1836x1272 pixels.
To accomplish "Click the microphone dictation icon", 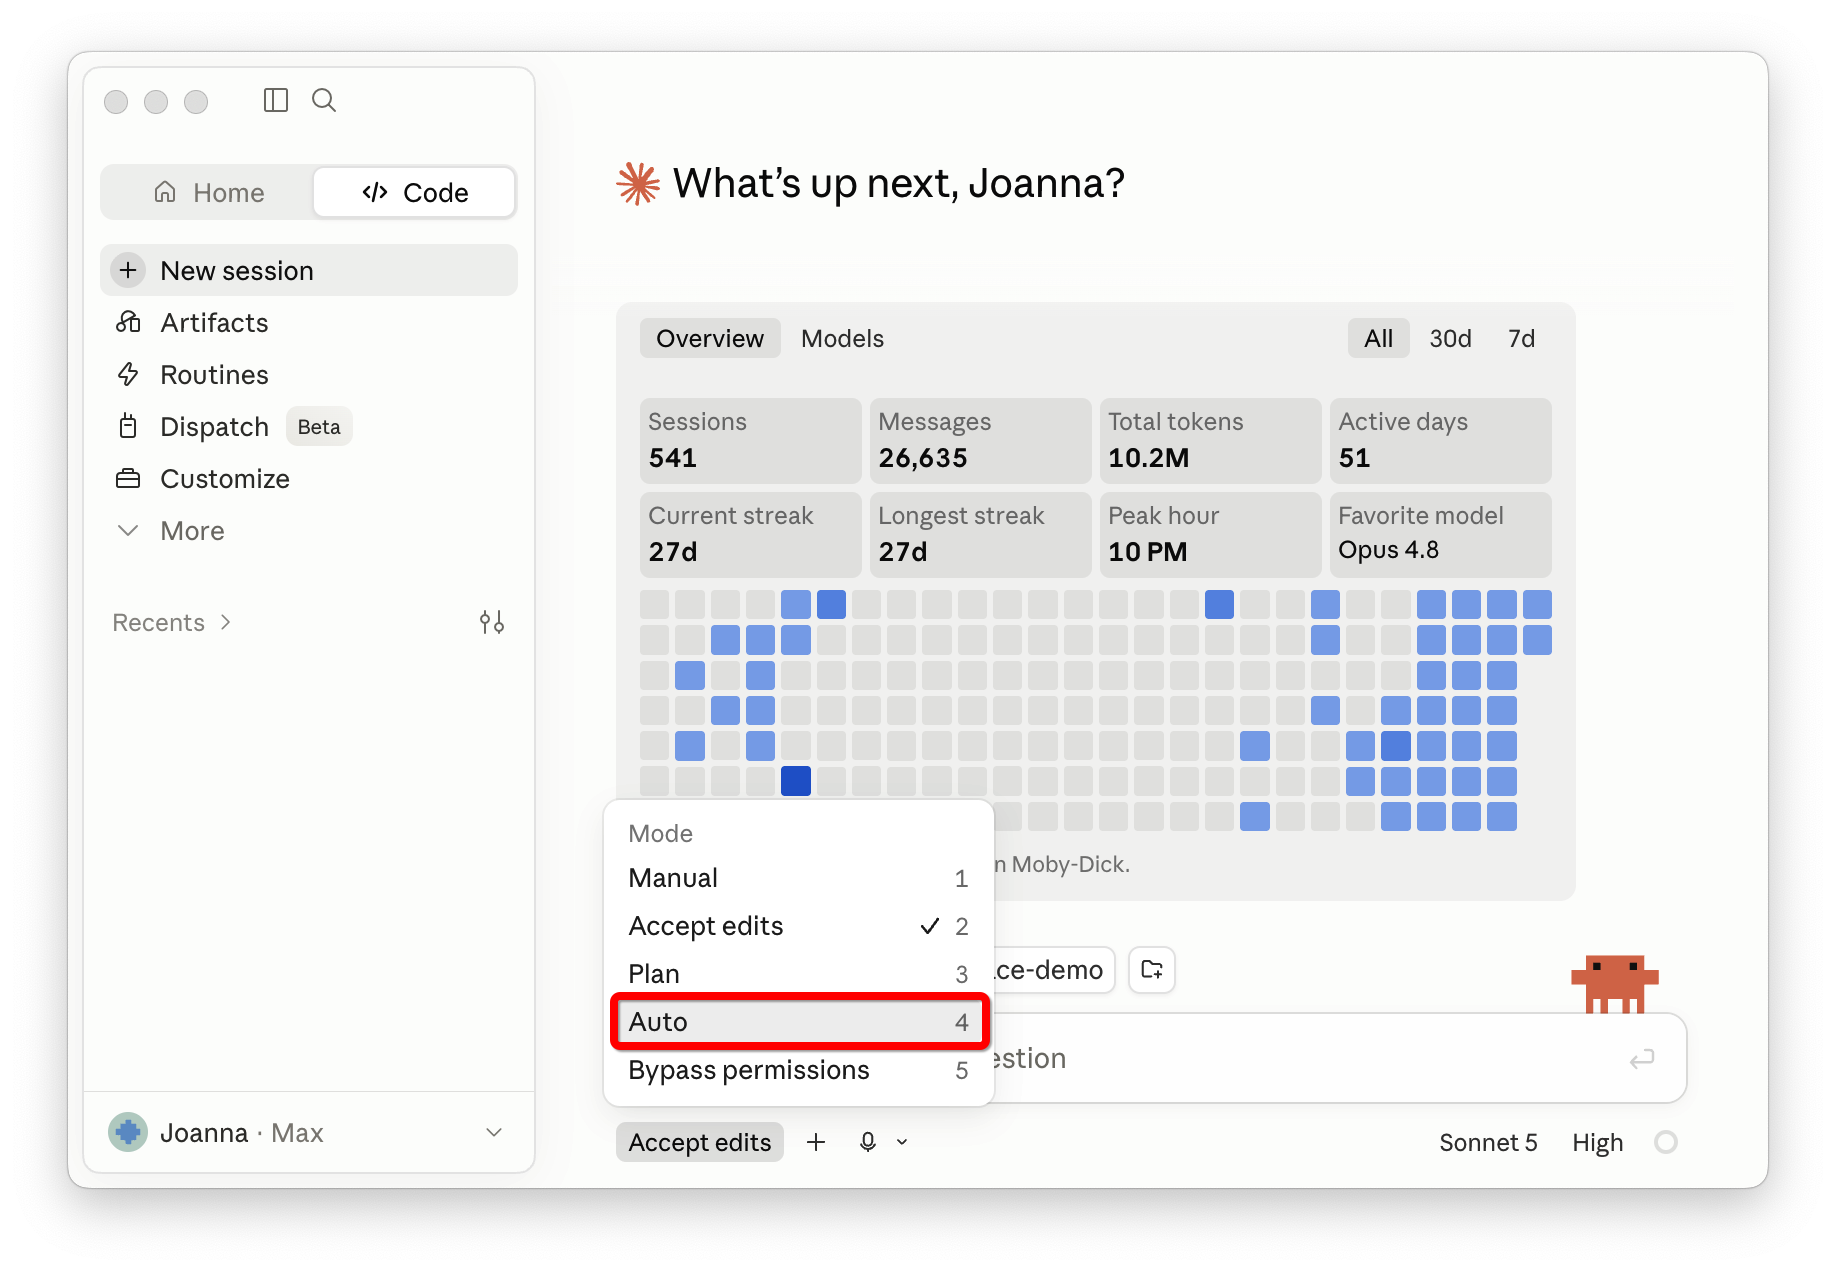I will pyautogui.click(x=868, y=1142).
